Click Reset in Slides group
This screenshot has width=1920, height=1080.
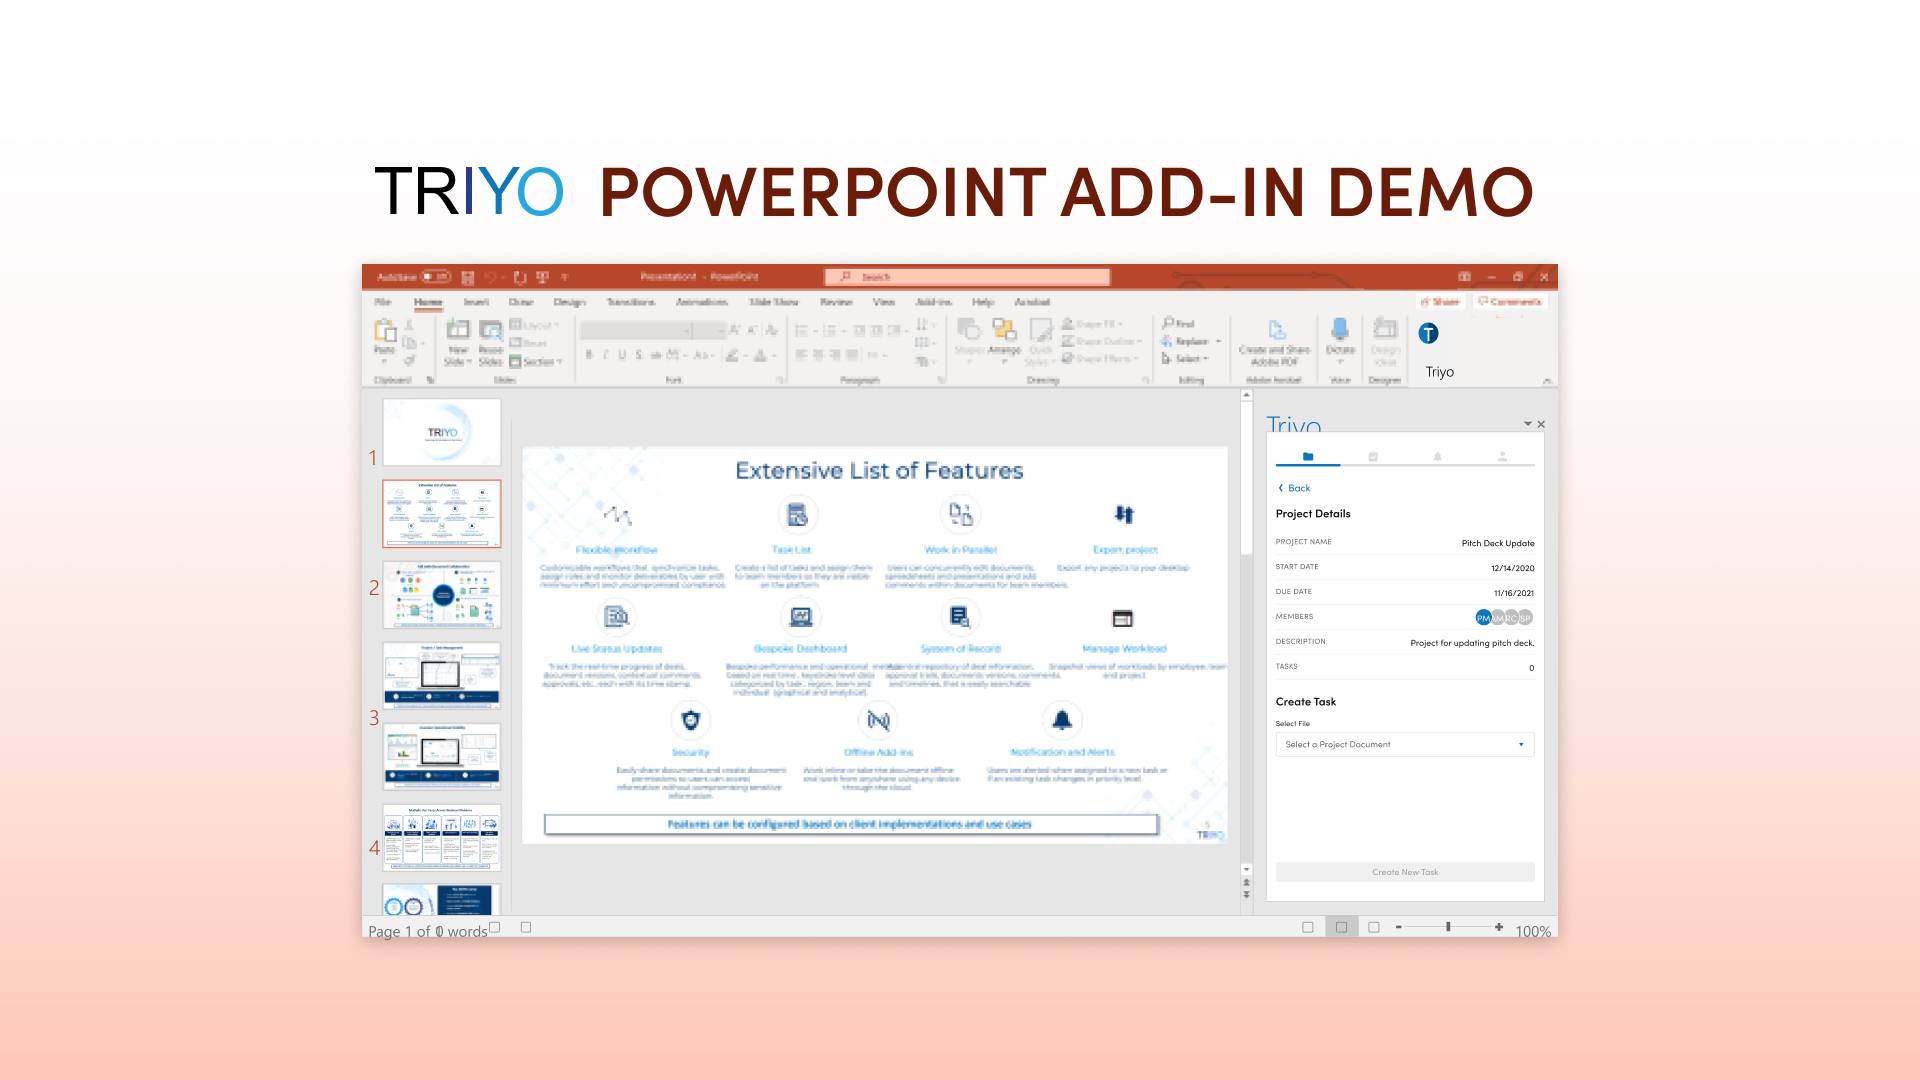529,344
